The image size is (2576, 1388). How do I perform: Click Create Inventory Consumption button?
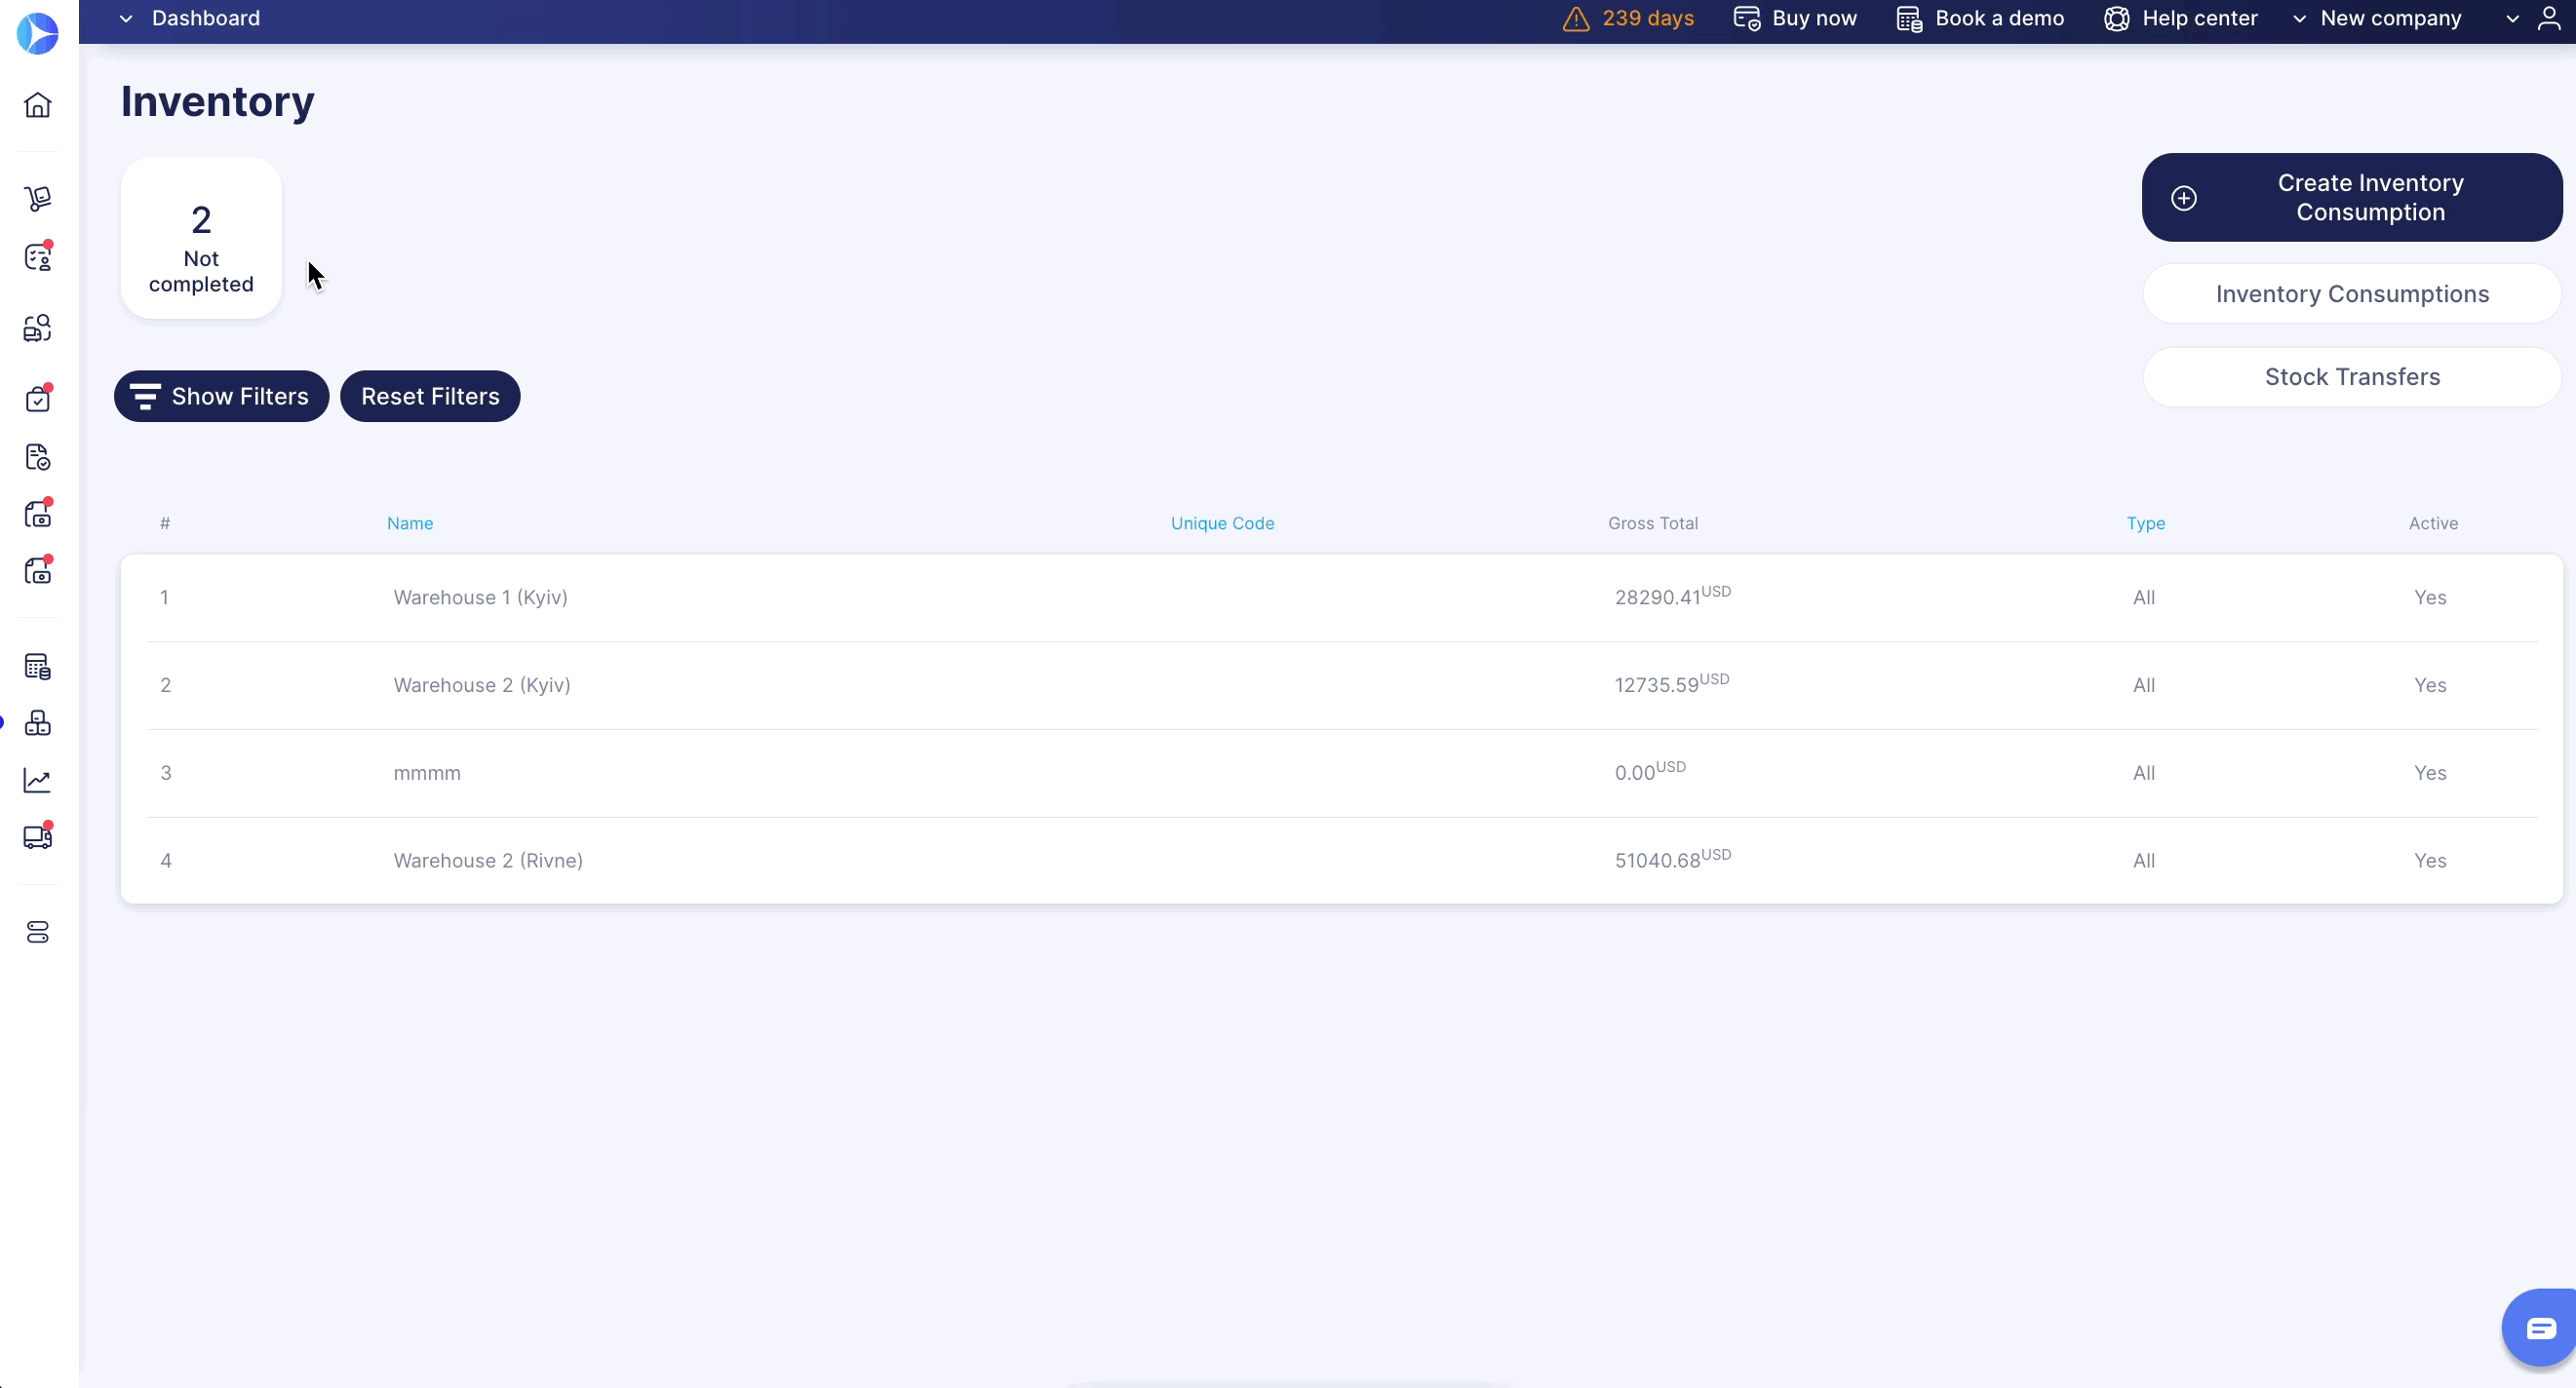click(2351, 197)
